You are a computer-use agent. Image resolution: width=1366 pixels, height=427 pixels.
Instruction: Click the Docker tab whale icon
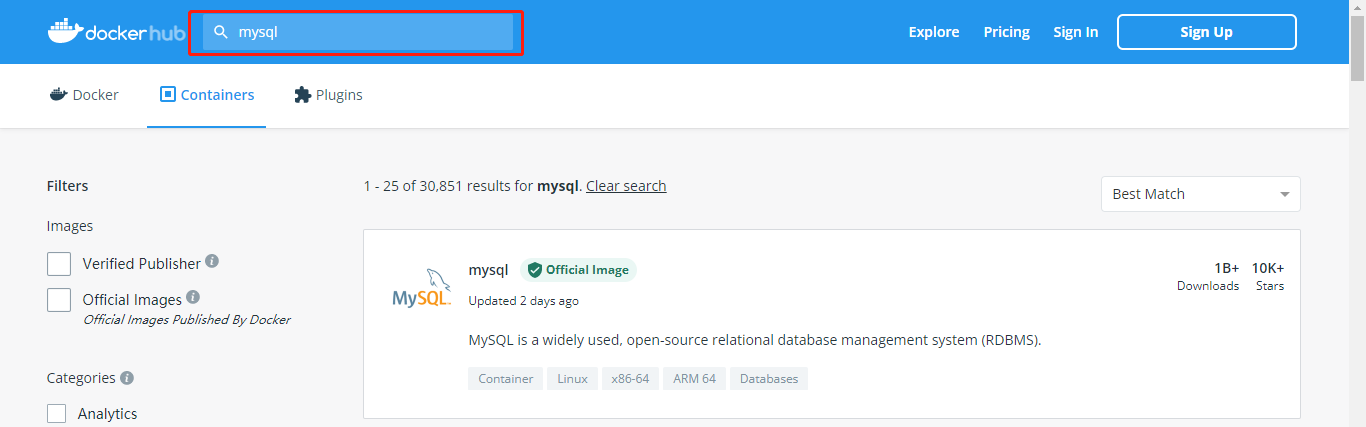click(58, 95)
